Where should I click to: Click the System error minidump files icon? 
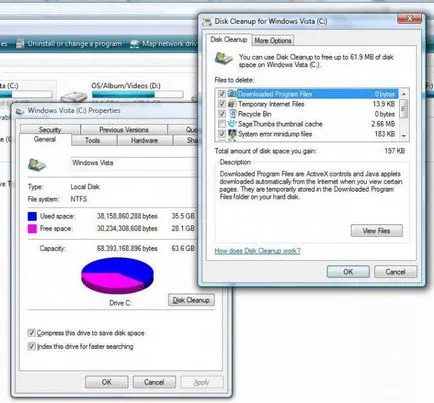pyautogui.click(x=232, y=134)
